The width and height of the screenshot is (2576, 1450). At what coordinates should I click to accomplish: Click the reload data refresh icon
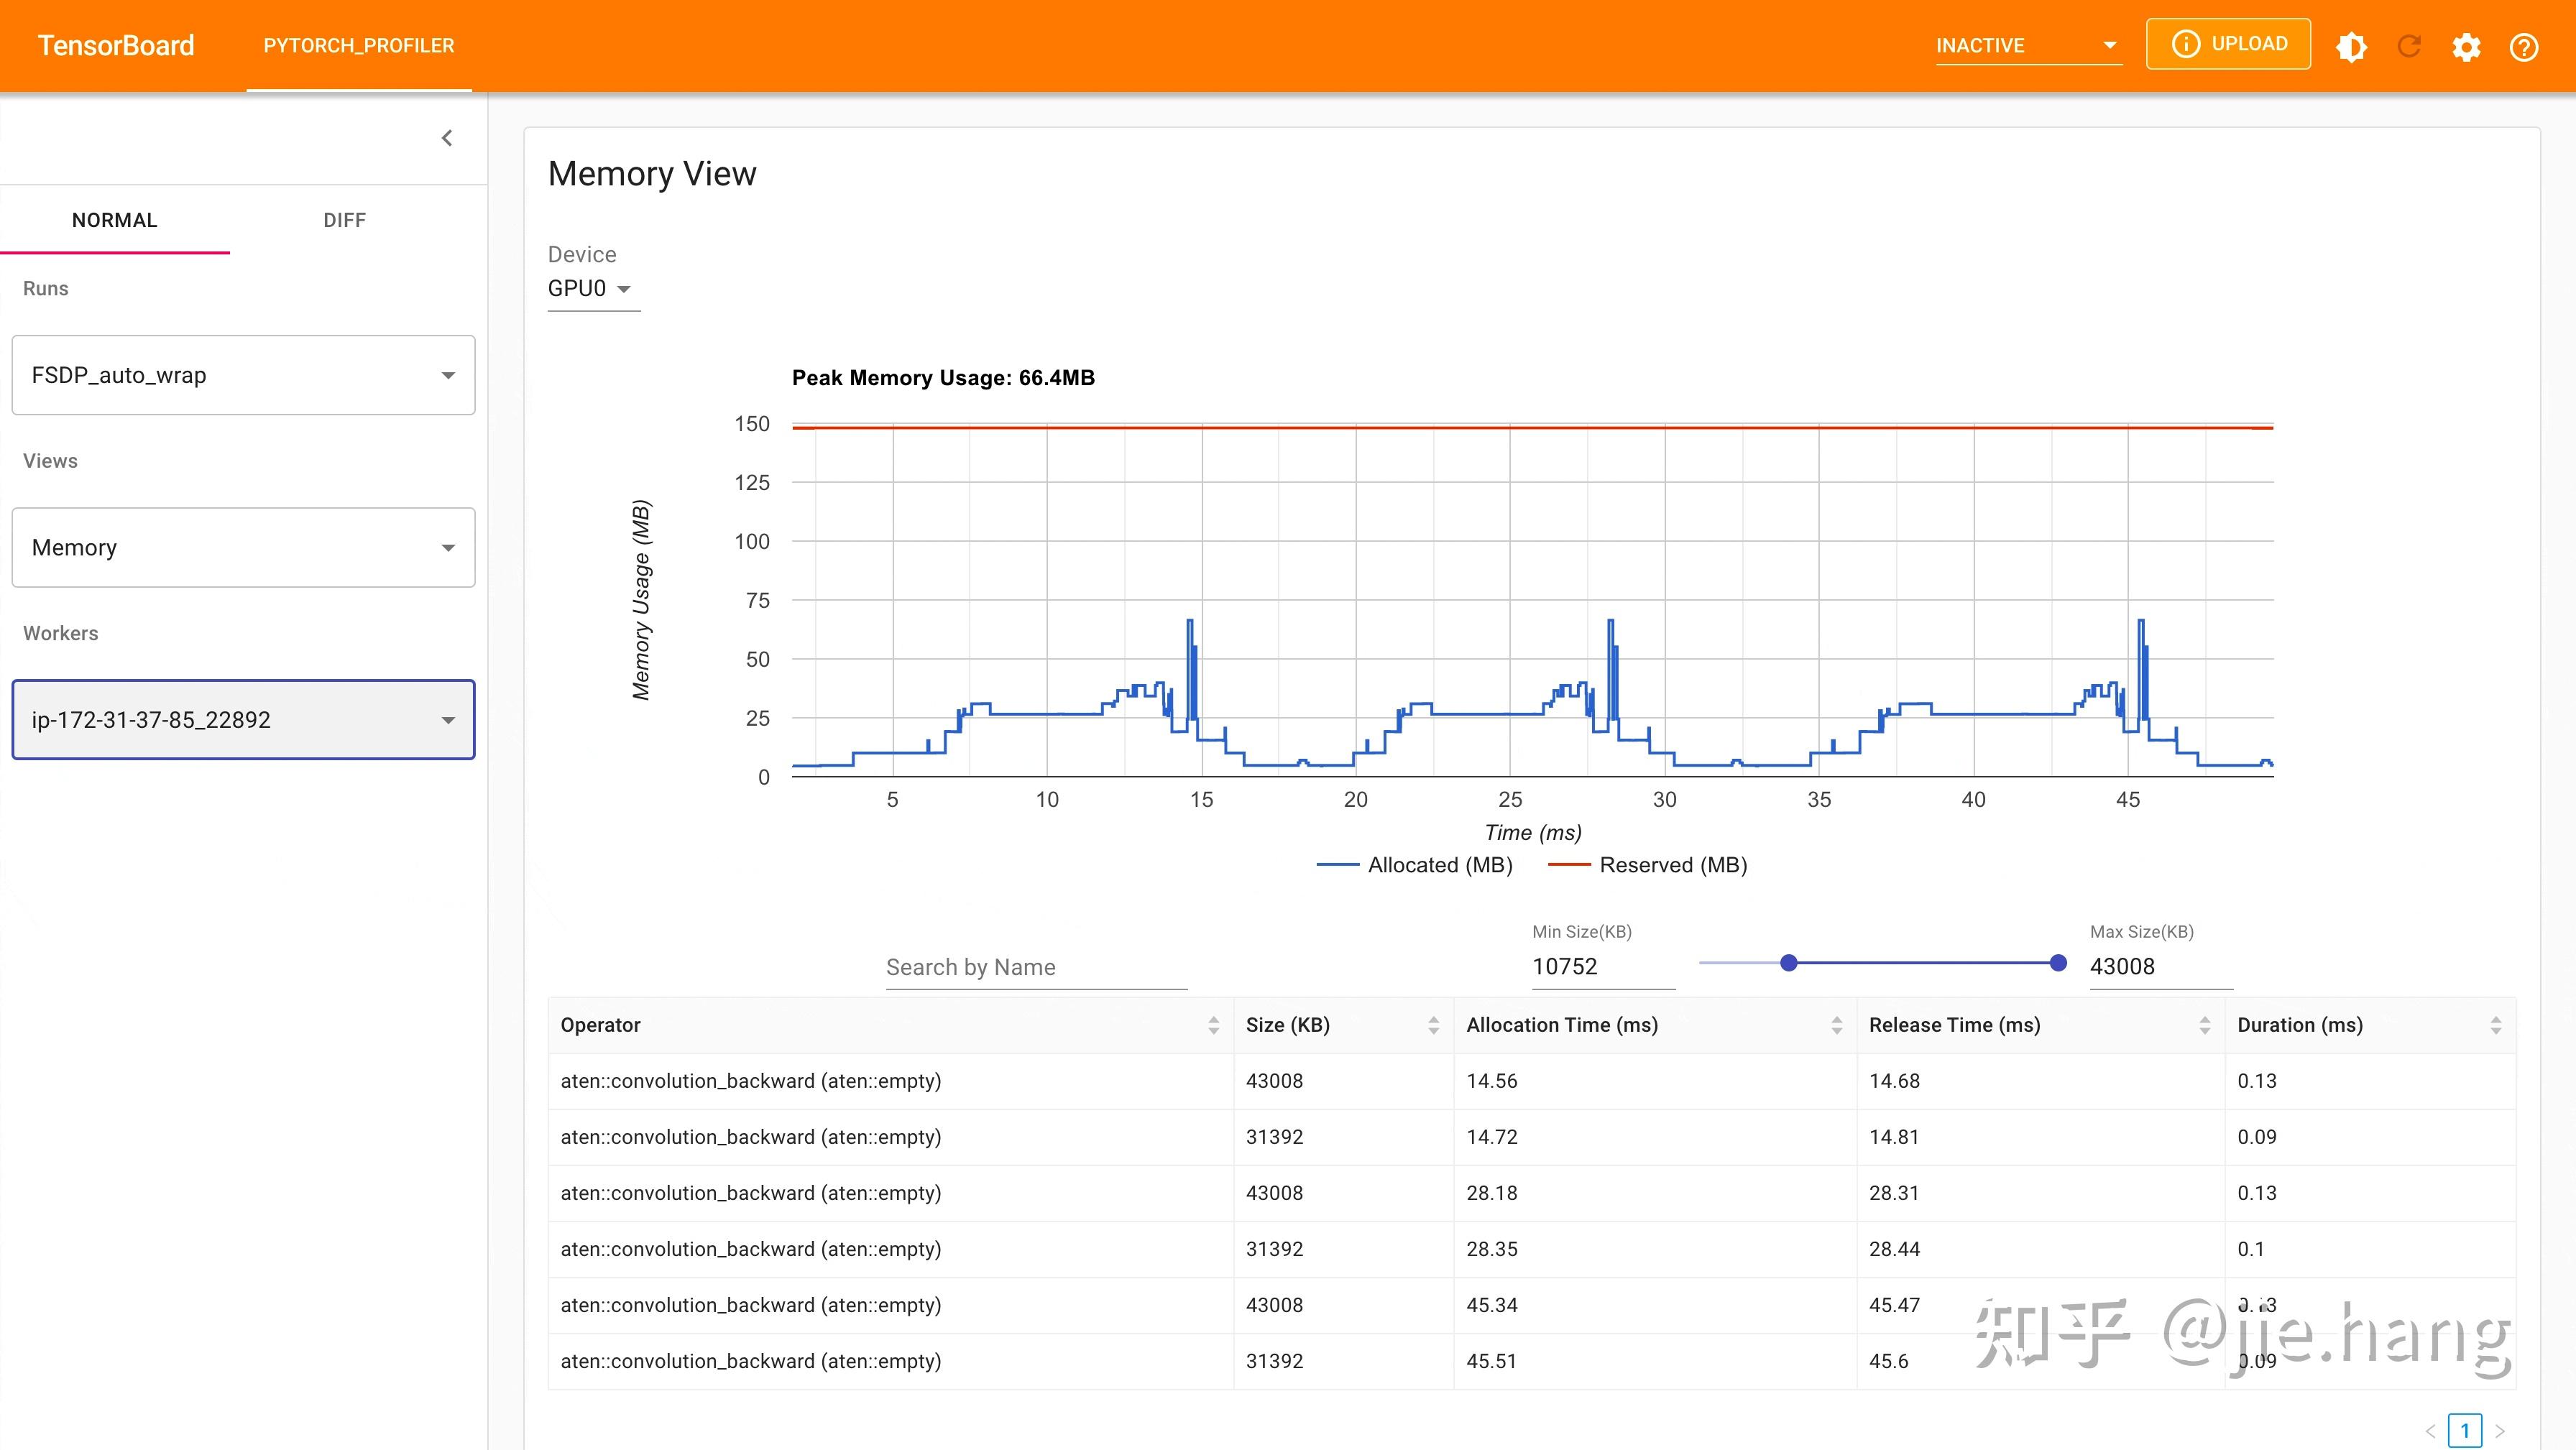tap(2409, 46)
